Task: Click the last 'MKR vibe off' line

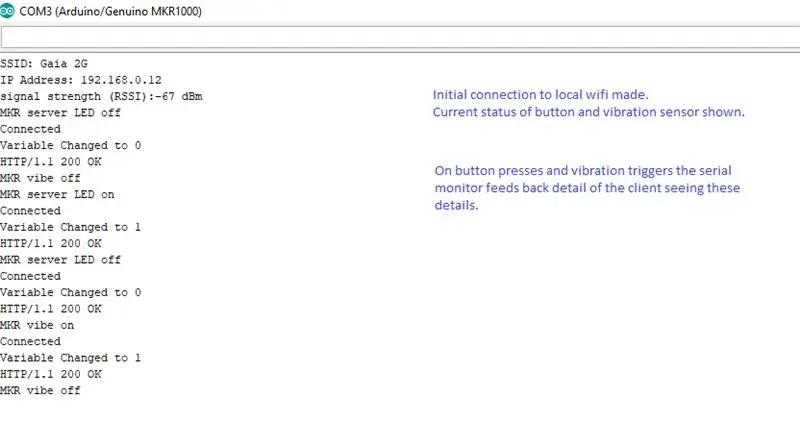Action: (x=40, y=390)
